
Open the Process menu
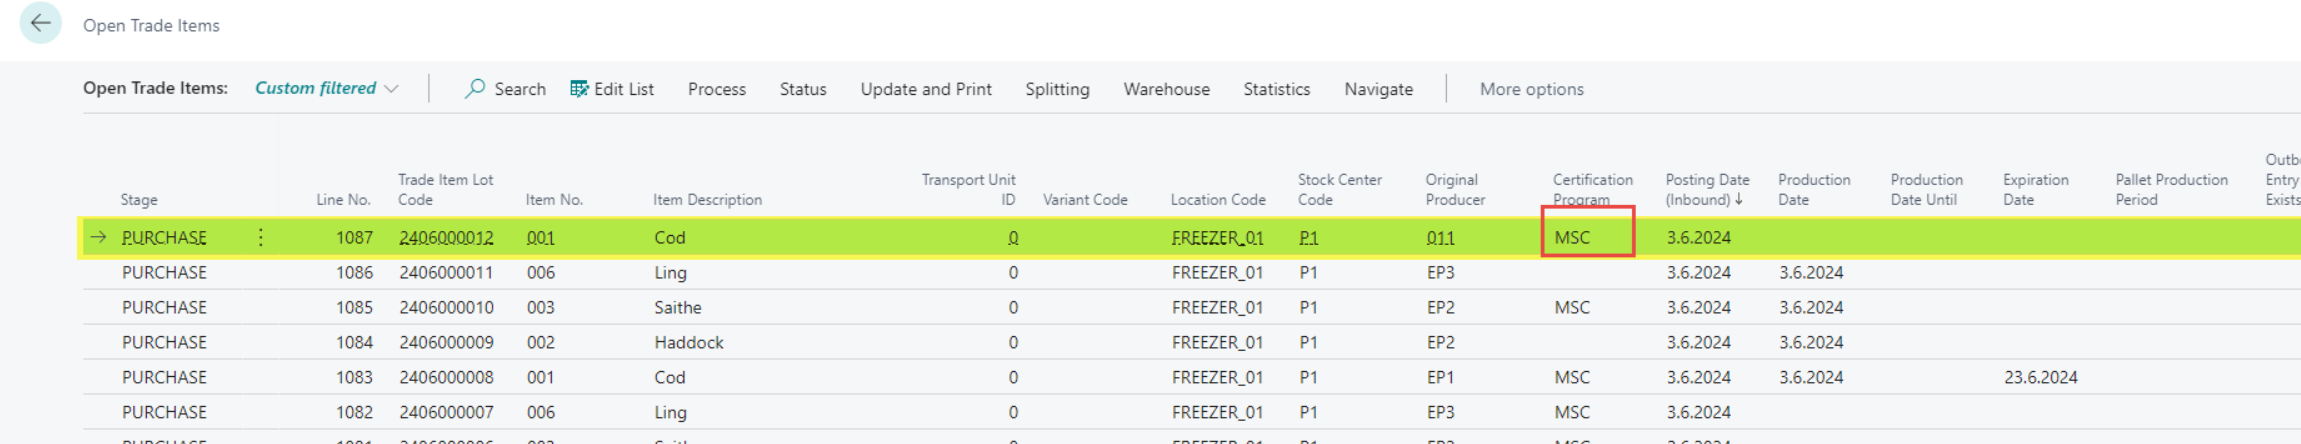point(716,89)
